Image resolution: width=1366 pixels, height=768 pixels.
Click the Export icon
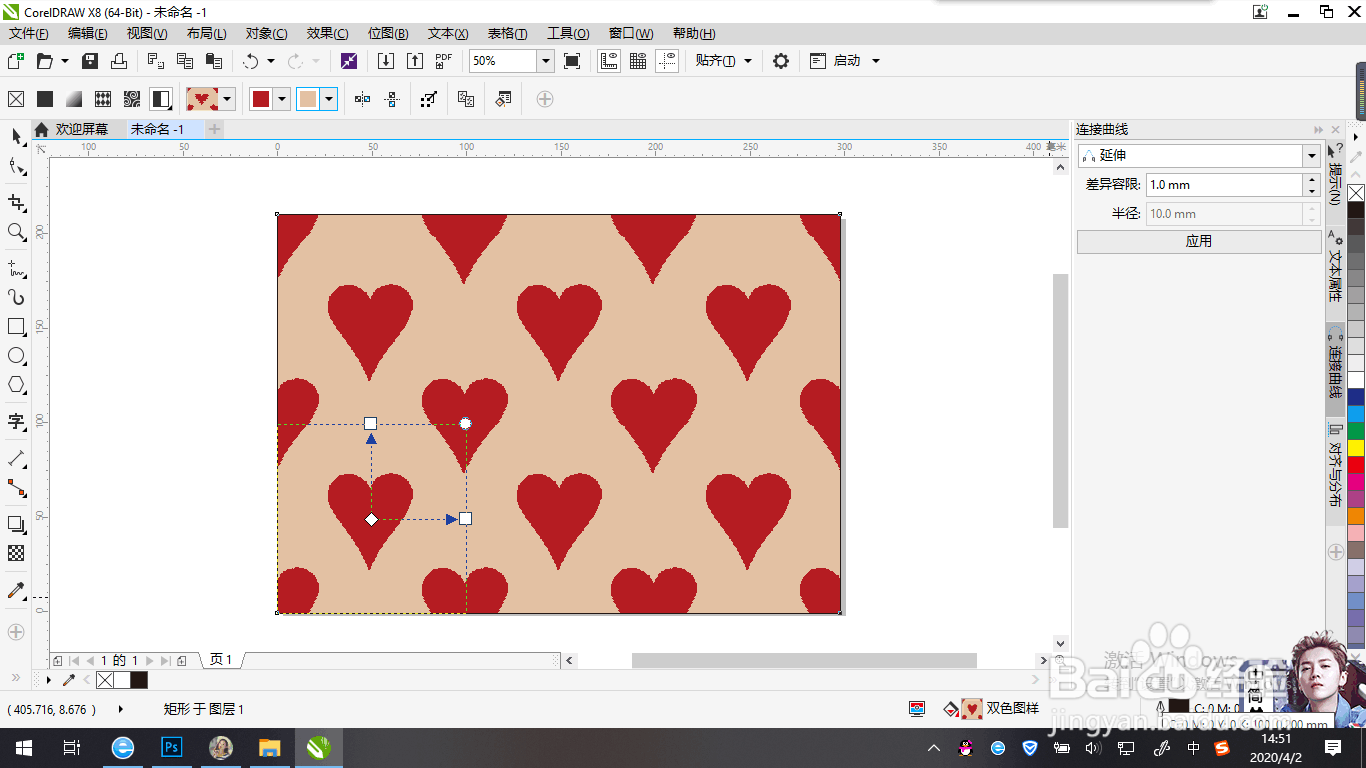[x=415, y=61]
